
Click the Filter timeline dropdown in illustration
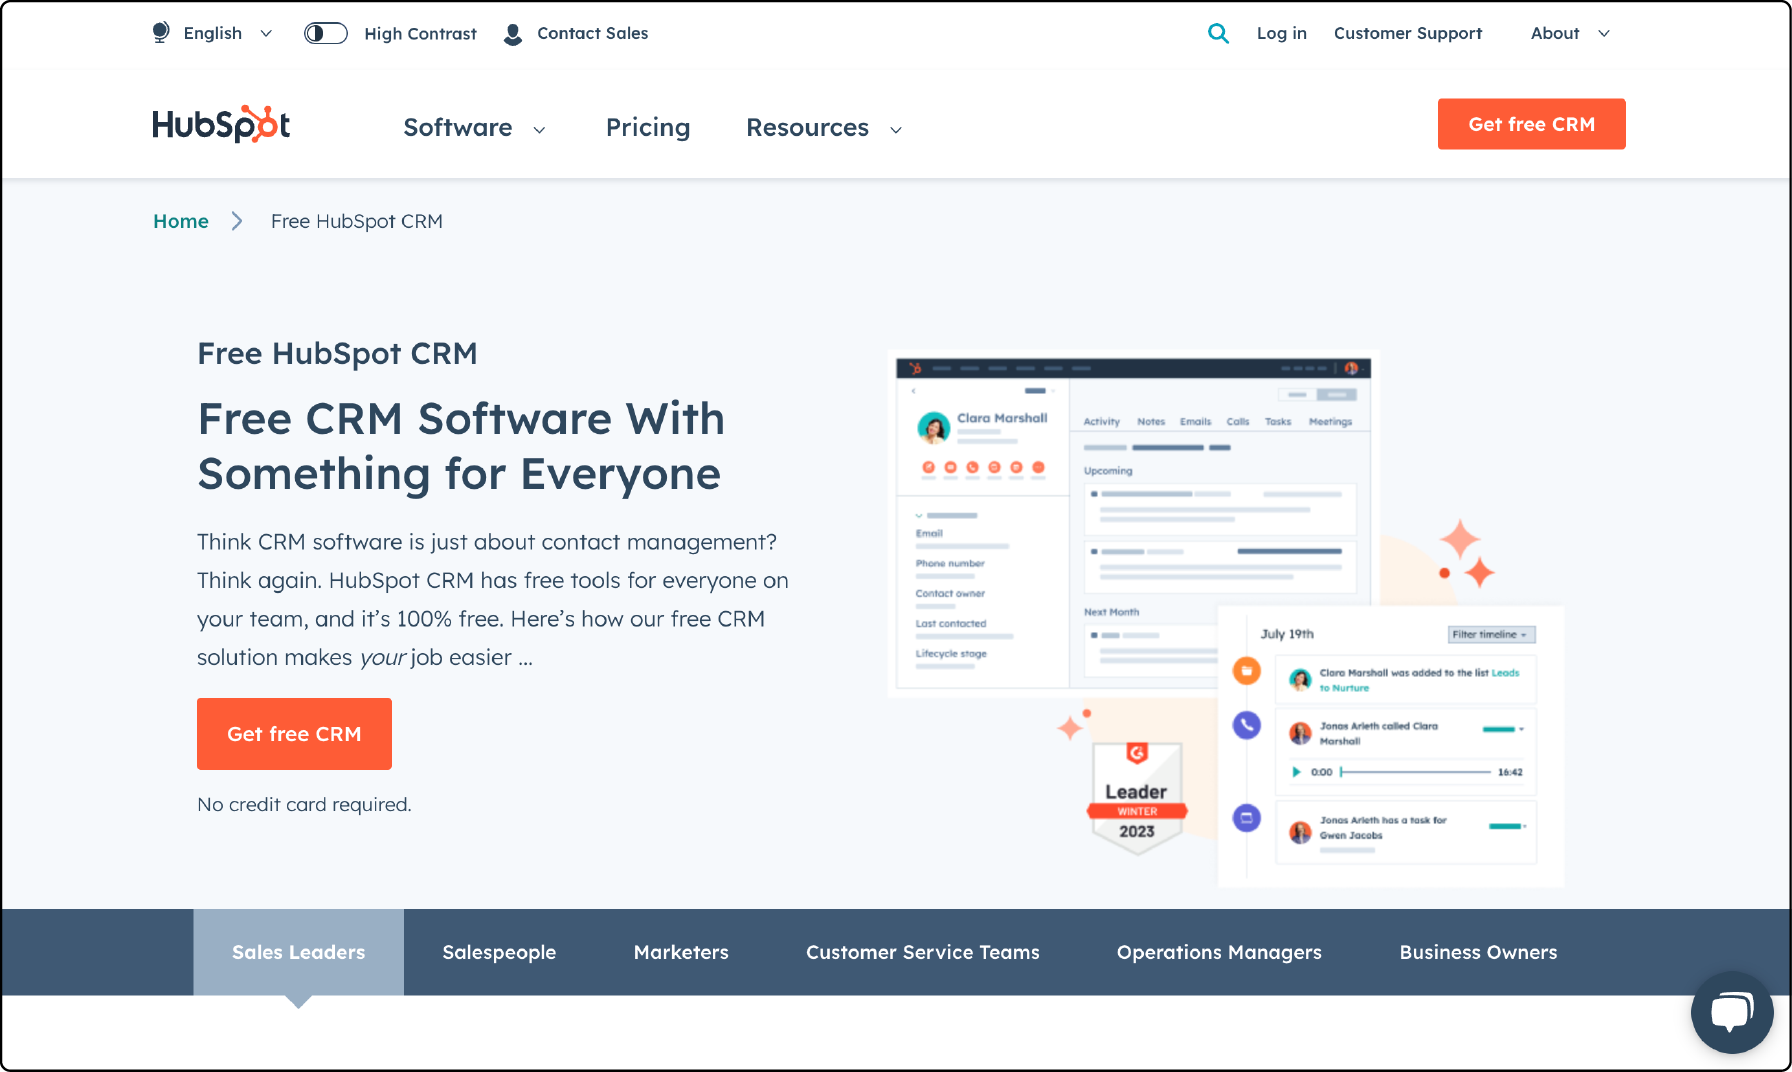tap(1491, 634)
